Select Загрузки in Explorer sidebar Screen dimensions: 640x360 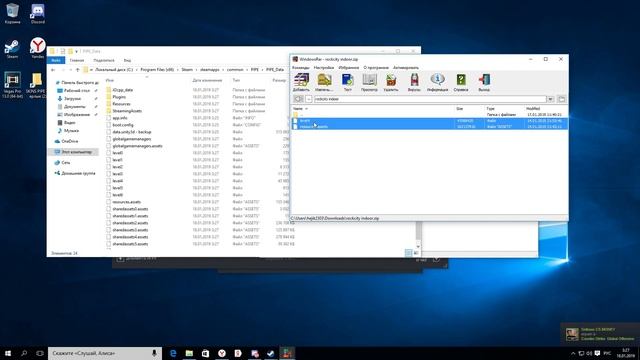tap(72, 98)
